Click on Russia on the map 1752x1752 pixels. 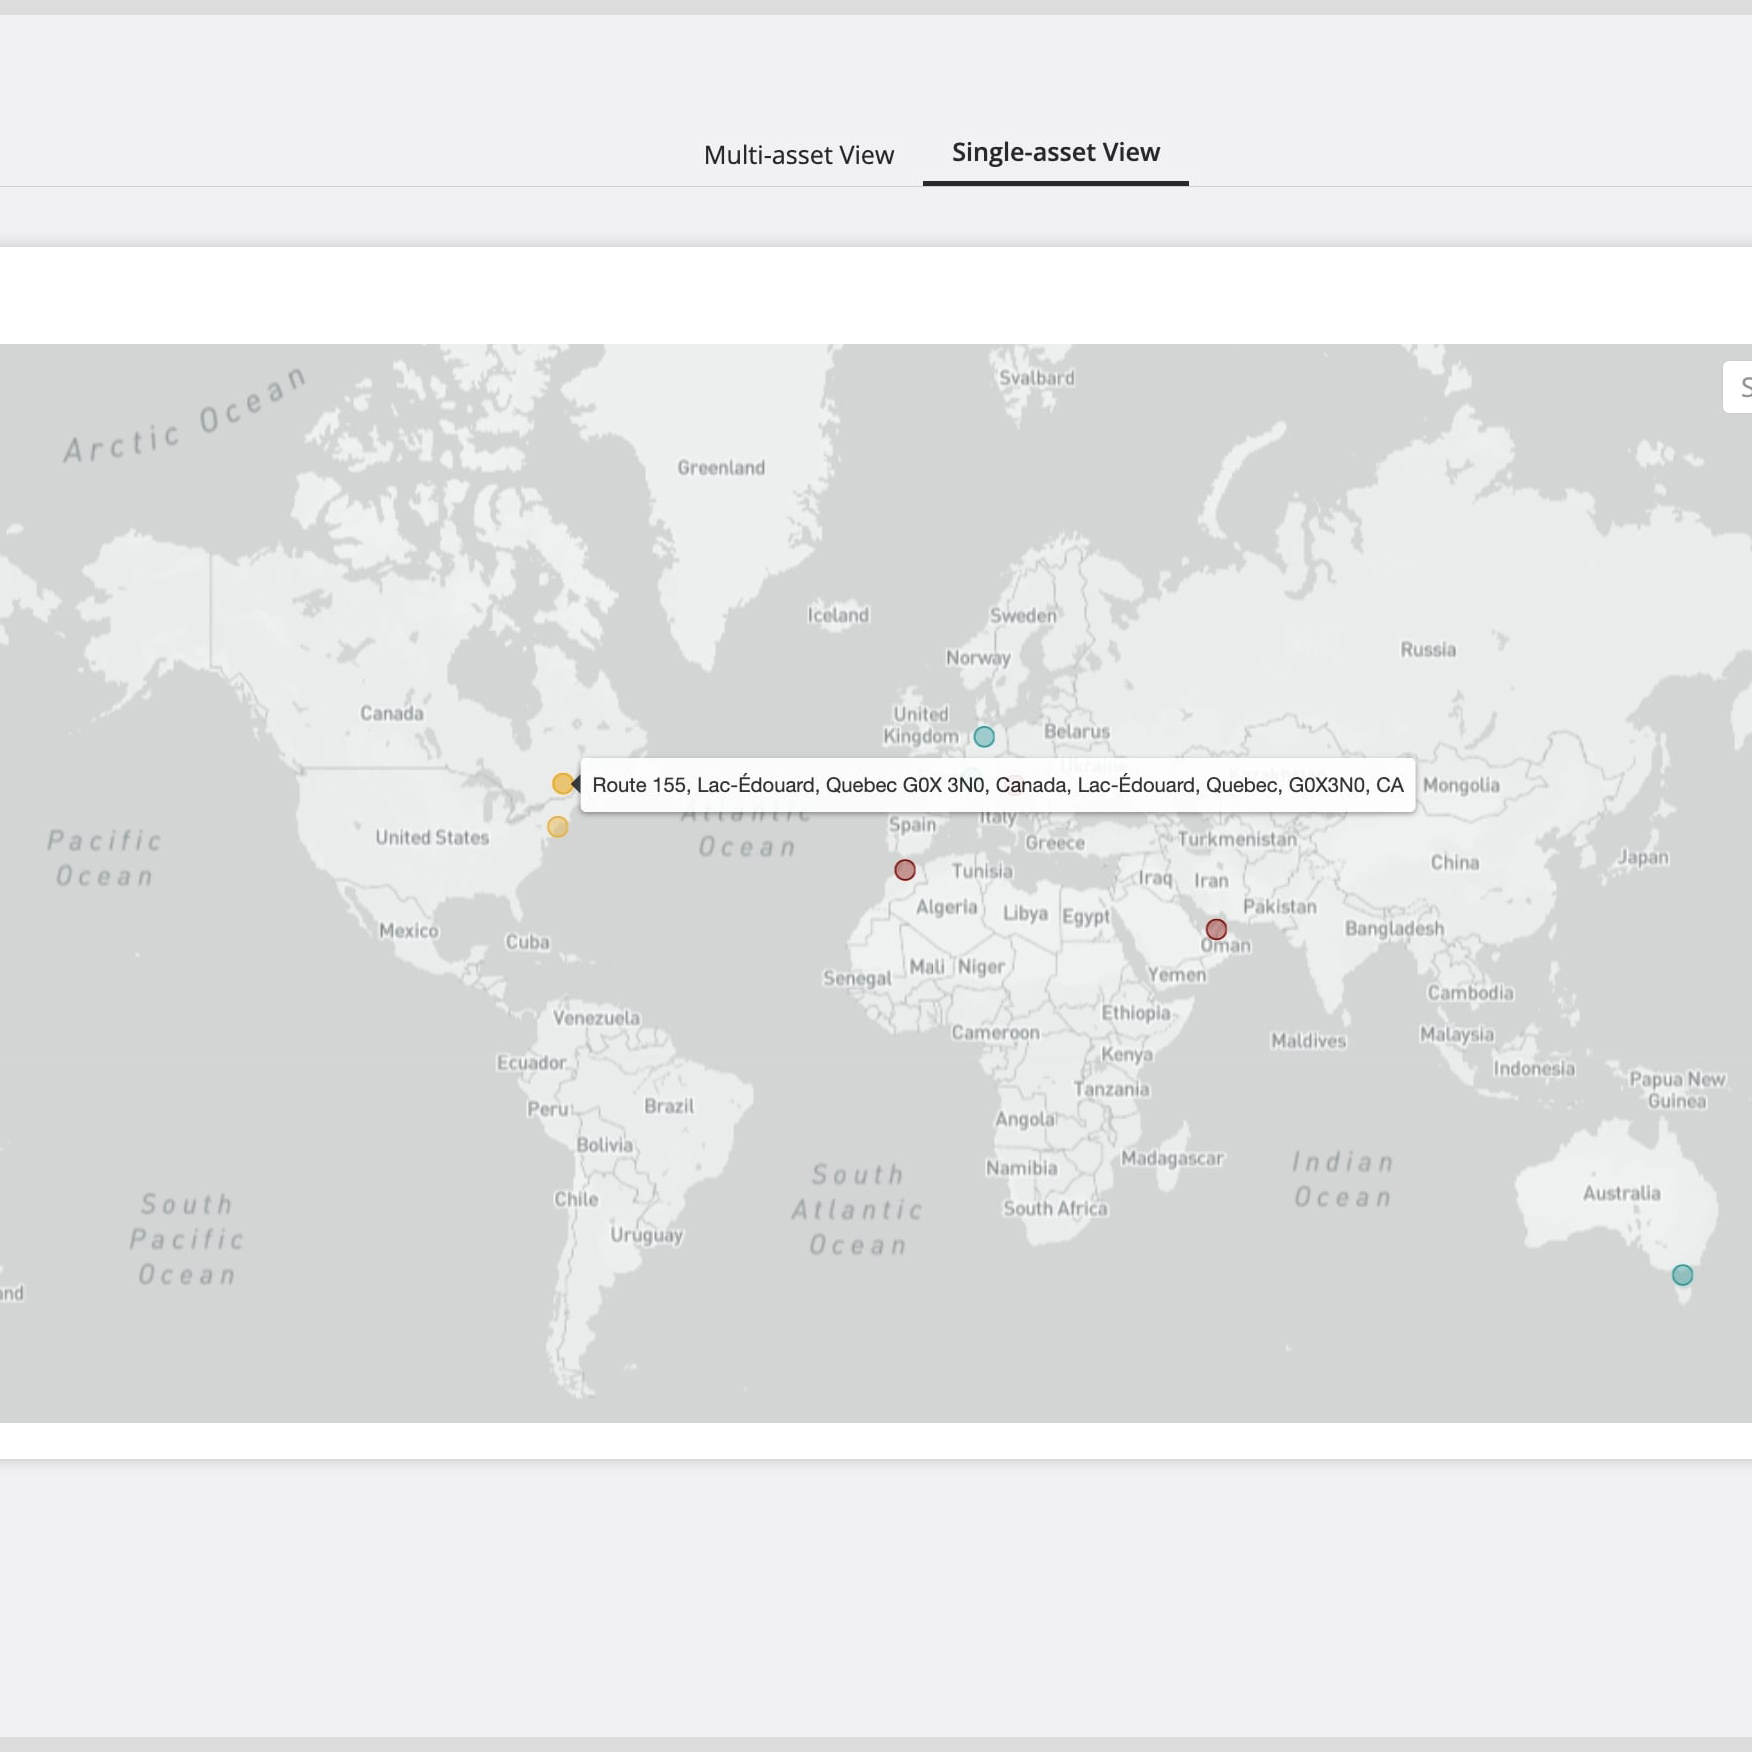[1427, 650]
